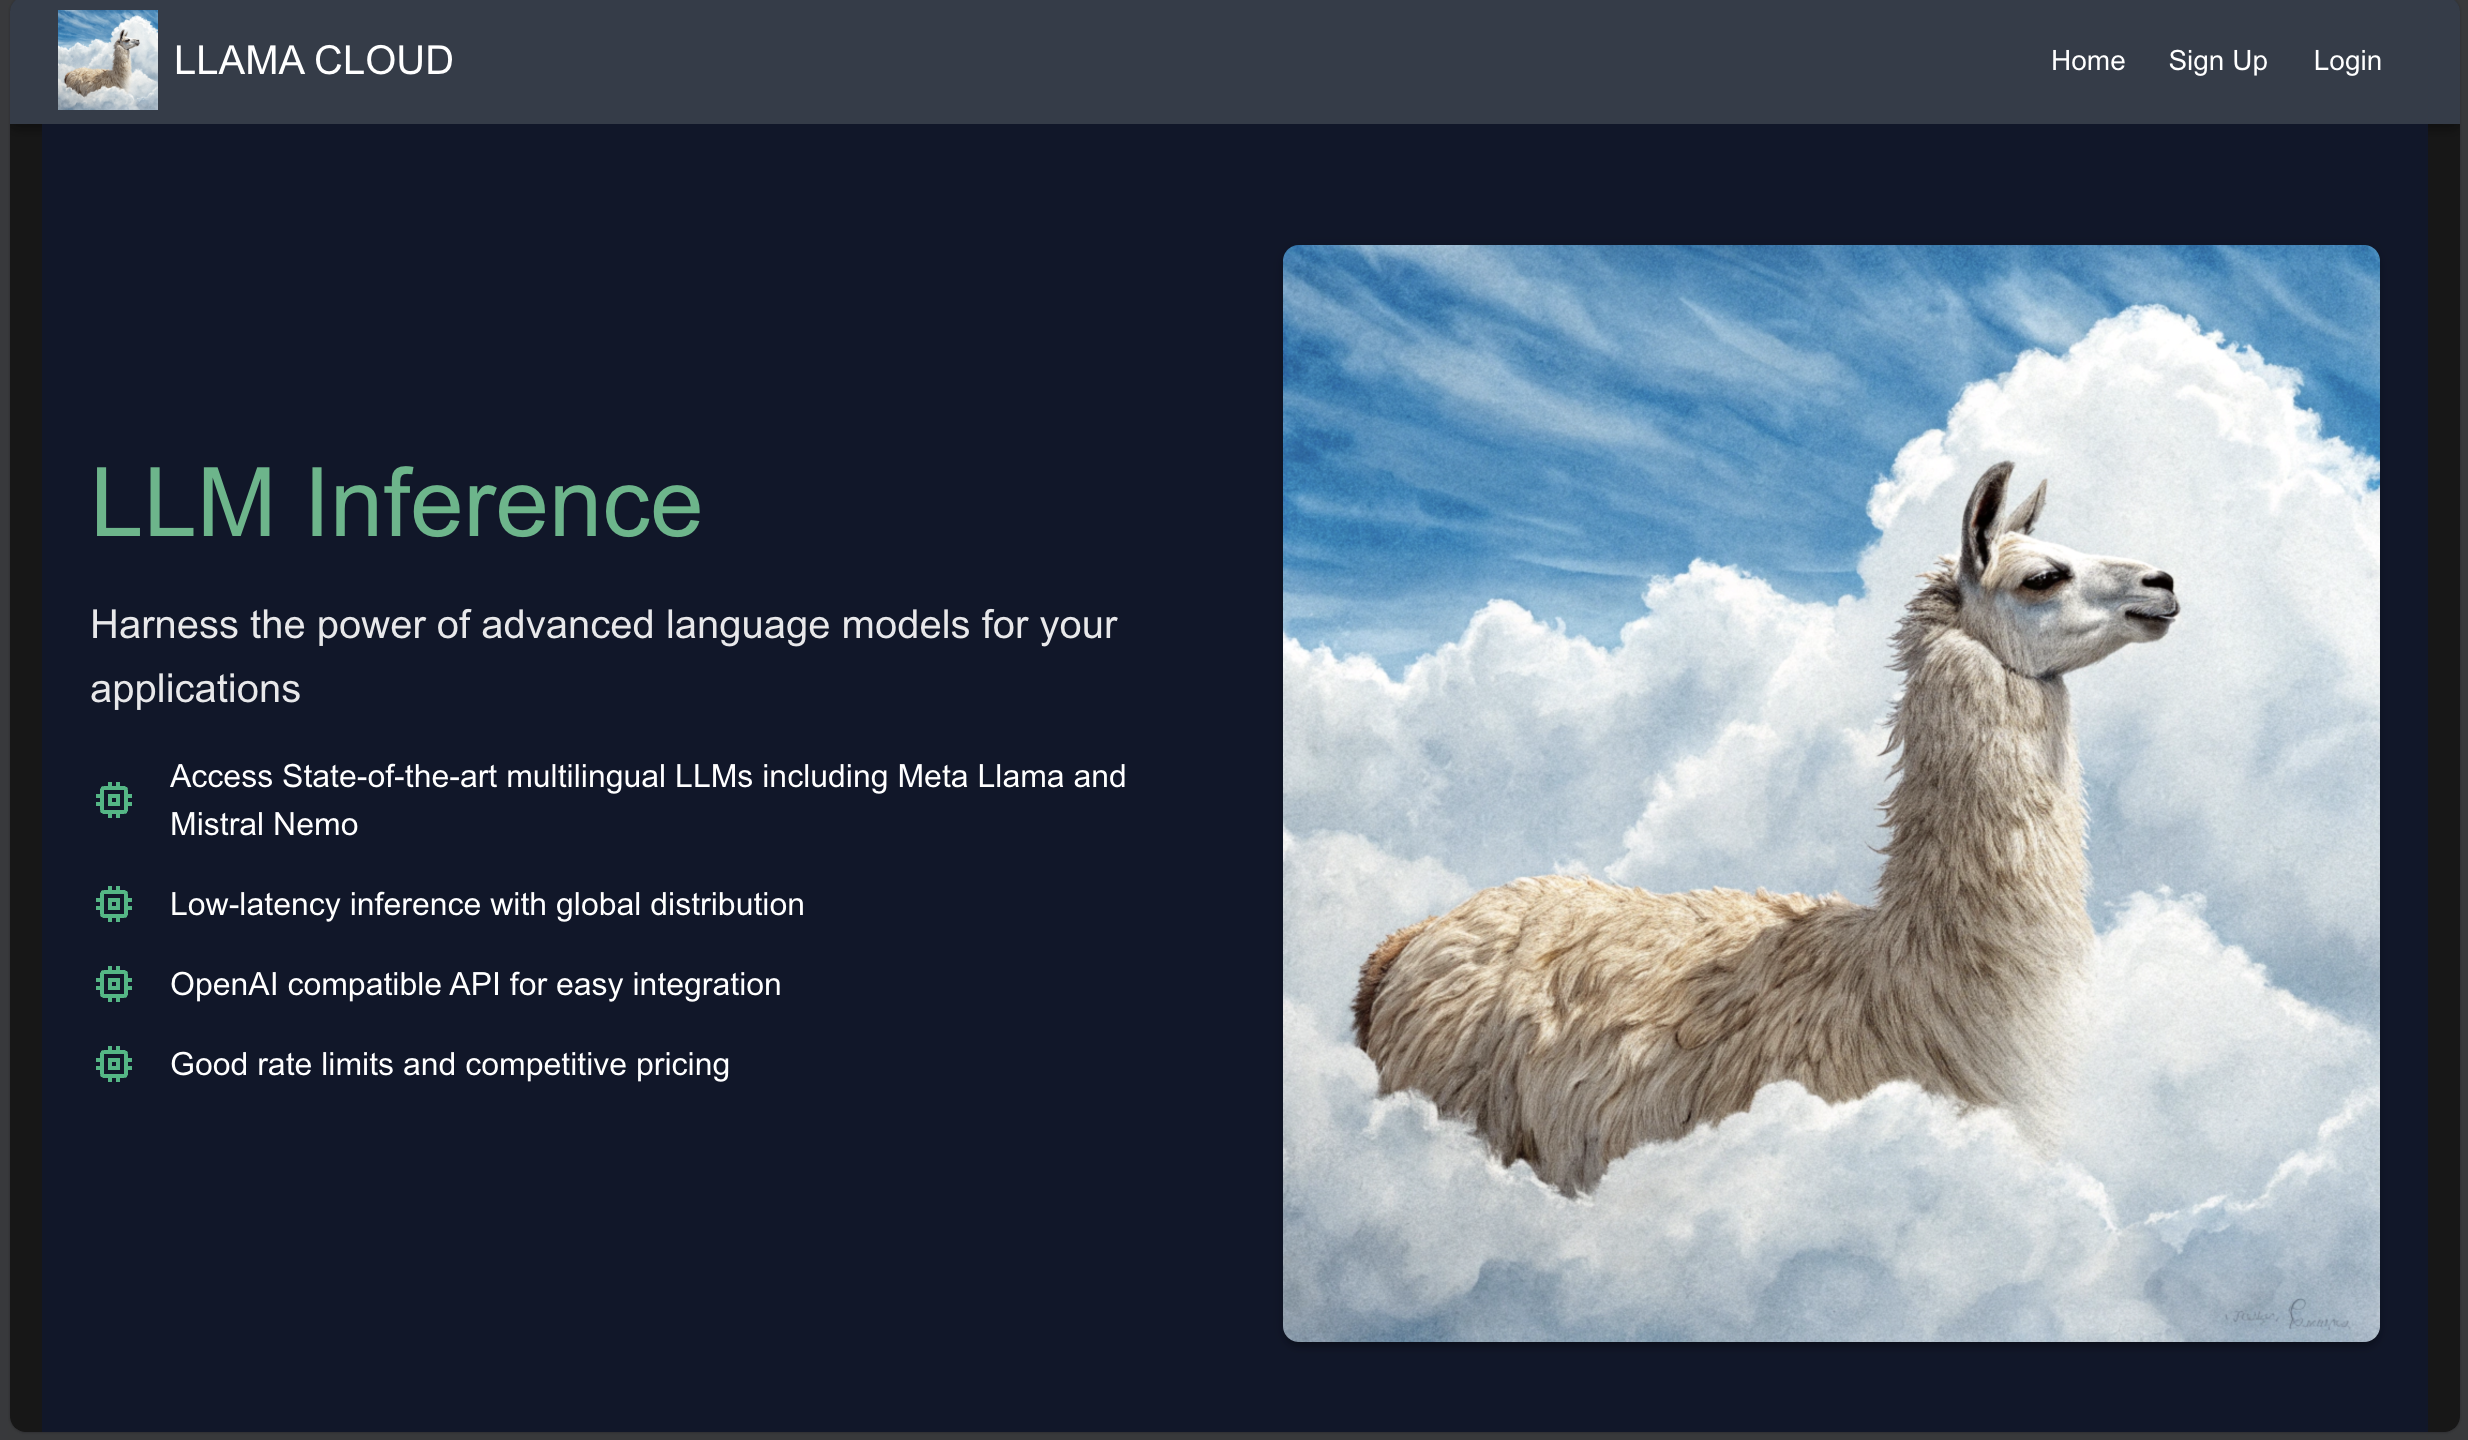This screenshot has width=2468, height=1440.
Task: Select the Good rate limits bullet text
Action: coord(449,1064)
